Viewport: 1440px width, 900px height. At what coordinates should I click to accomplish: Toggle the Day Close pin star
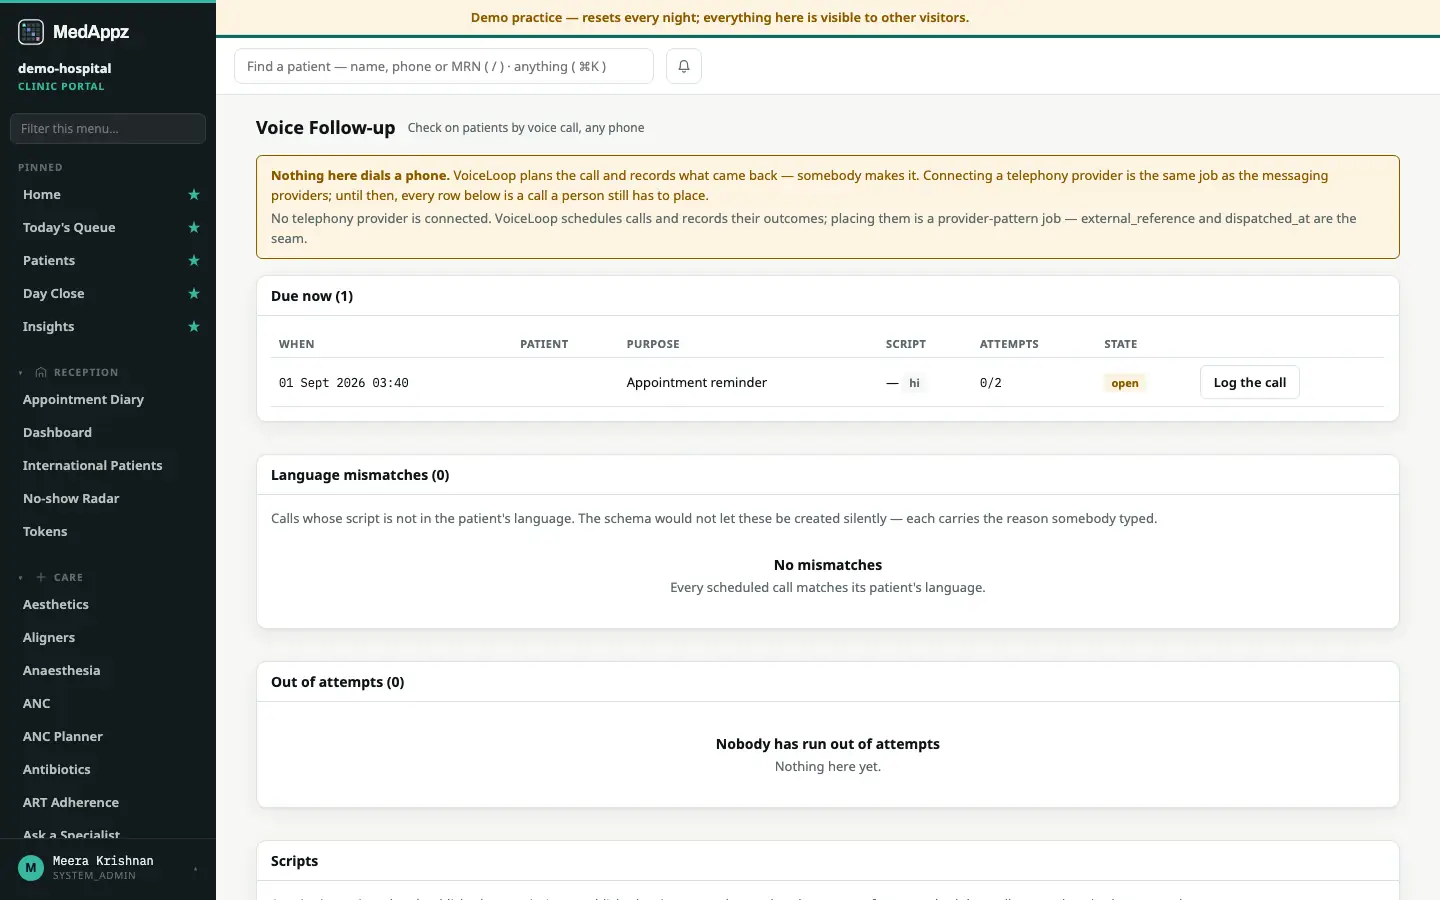point(194,294)
